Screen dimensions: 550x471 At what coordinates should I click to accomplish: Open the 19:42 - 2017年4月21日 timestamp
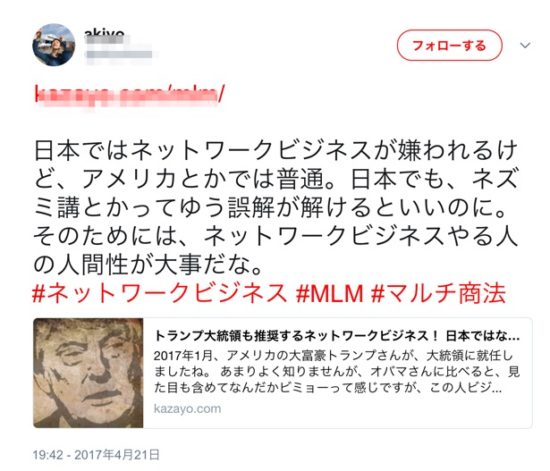(96, 455)
